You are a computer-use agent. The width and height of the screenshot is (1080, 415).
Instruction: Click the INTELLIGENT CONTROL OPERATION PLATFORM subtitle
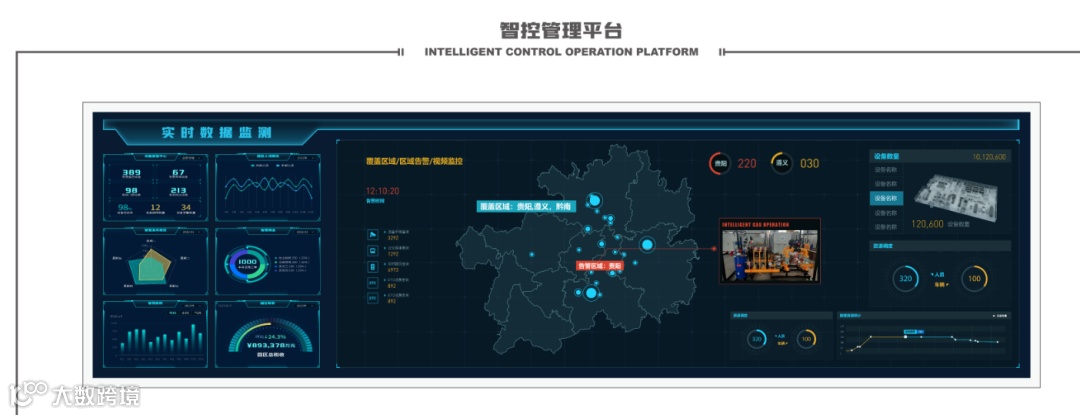pos(561,52)
